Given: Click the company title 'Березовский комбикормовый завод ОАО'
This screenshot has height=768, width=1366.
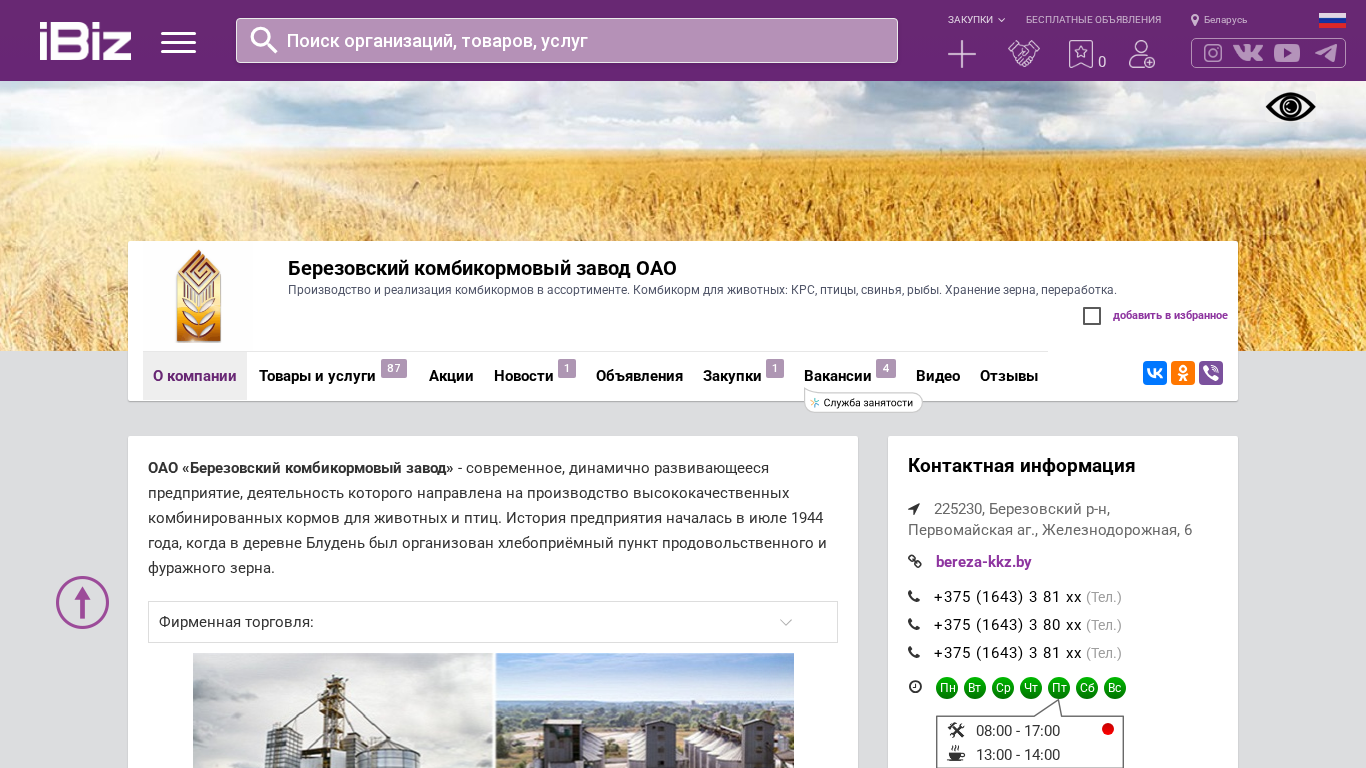Looking at the screenshot, I should 482,268.
